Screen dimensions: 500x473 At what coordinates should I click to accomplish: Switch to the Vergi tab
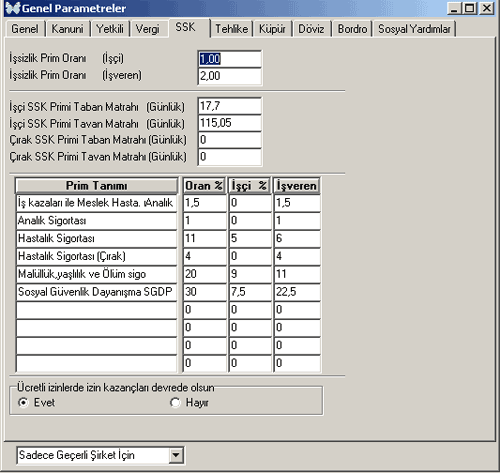(x=148, y=29)
